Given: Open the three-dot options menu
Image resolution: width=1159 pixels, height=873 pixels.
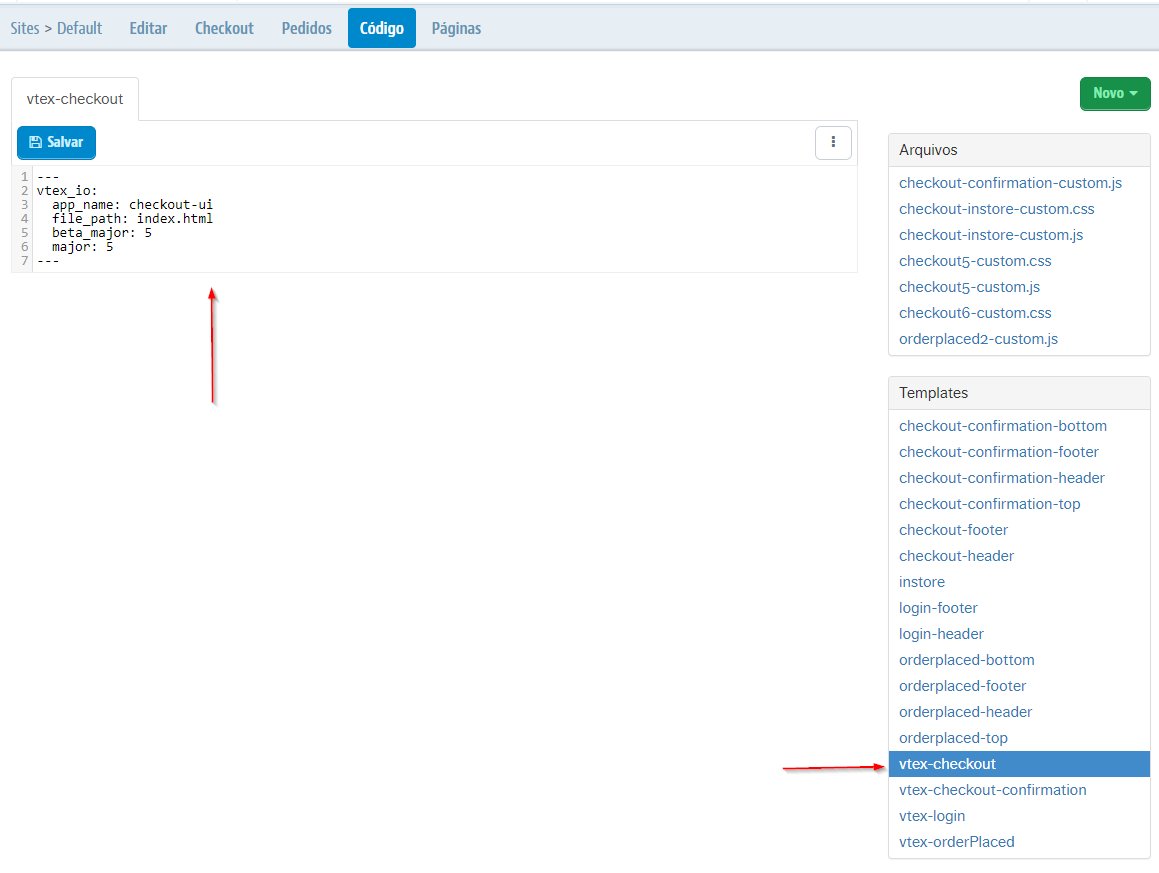Looking at the screenshot, I should point(833,142).
